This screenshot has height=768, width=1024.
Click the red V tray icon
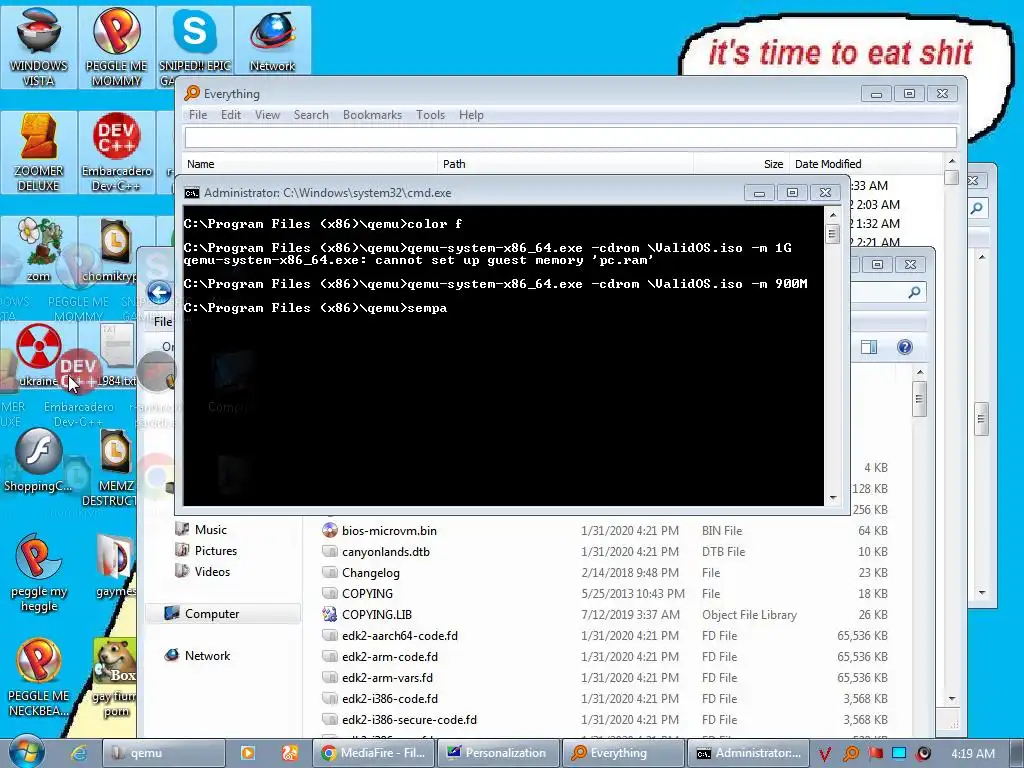pyautogui.click(x=825, y=754)
